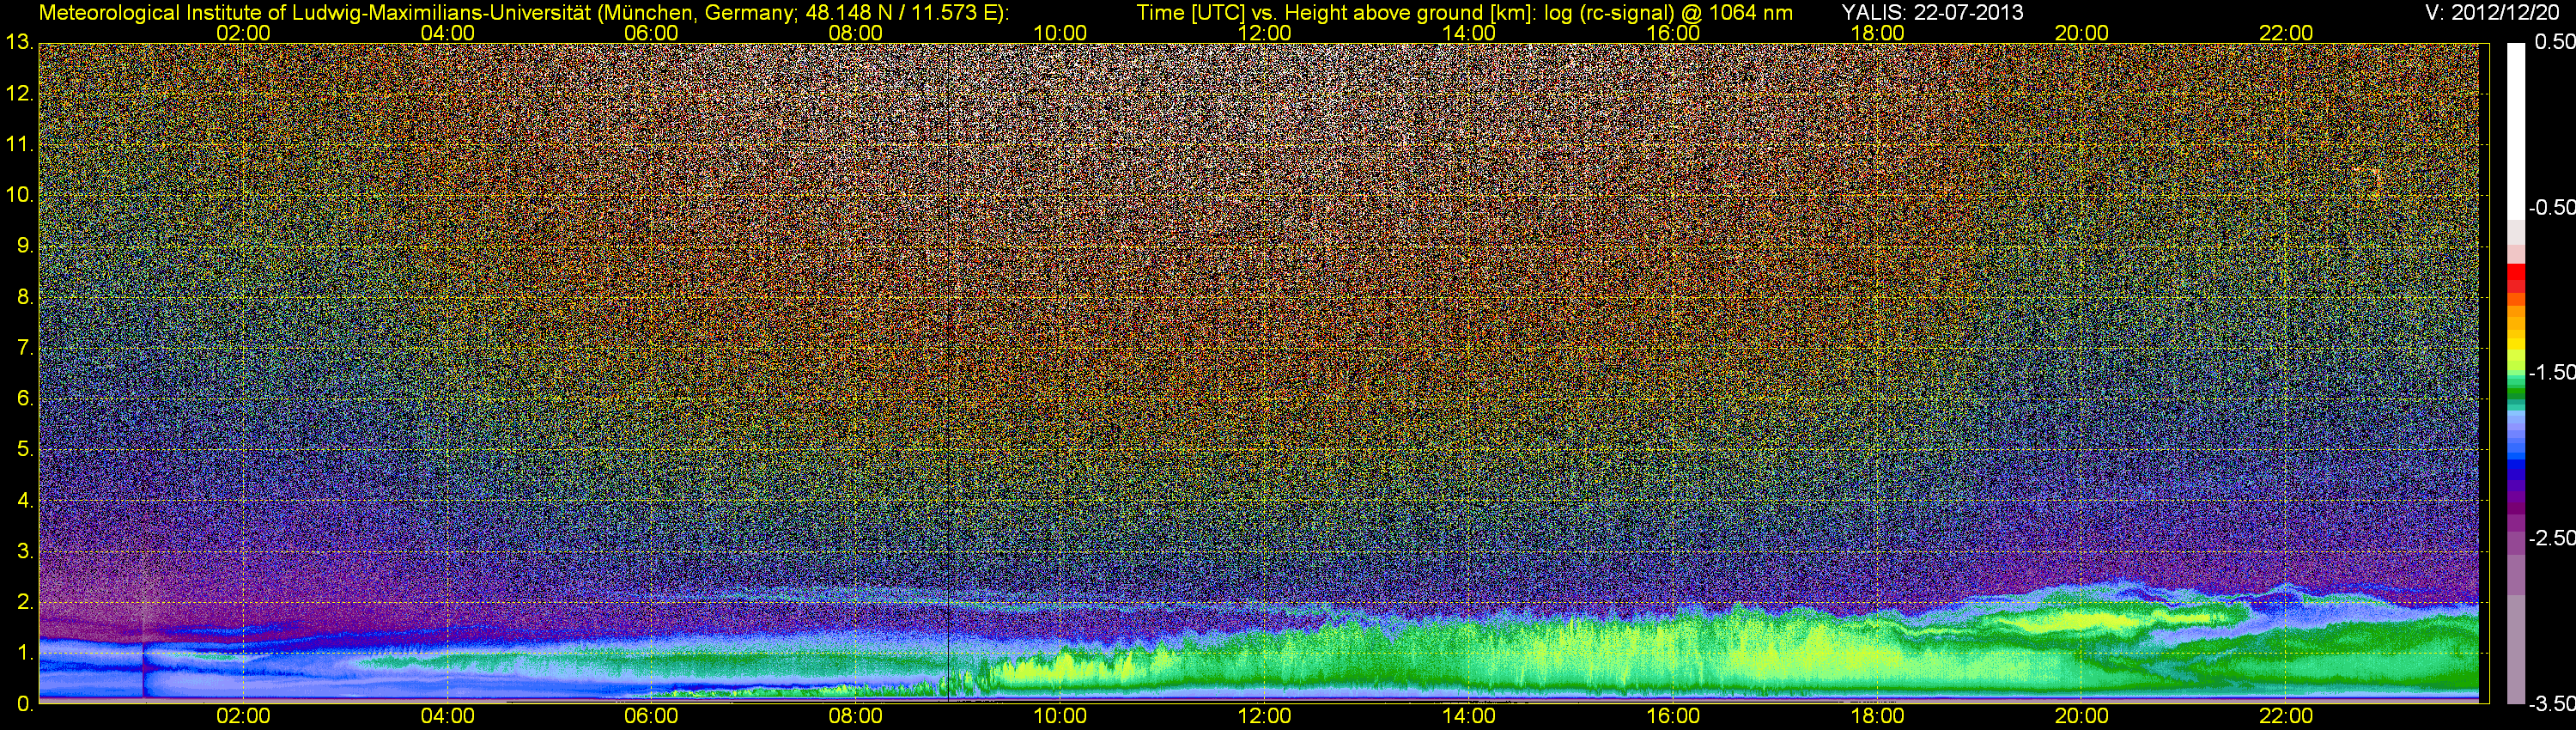Click the 5 km label on the height axis
Screen dimensions: 2576x730
click(24, 450)
